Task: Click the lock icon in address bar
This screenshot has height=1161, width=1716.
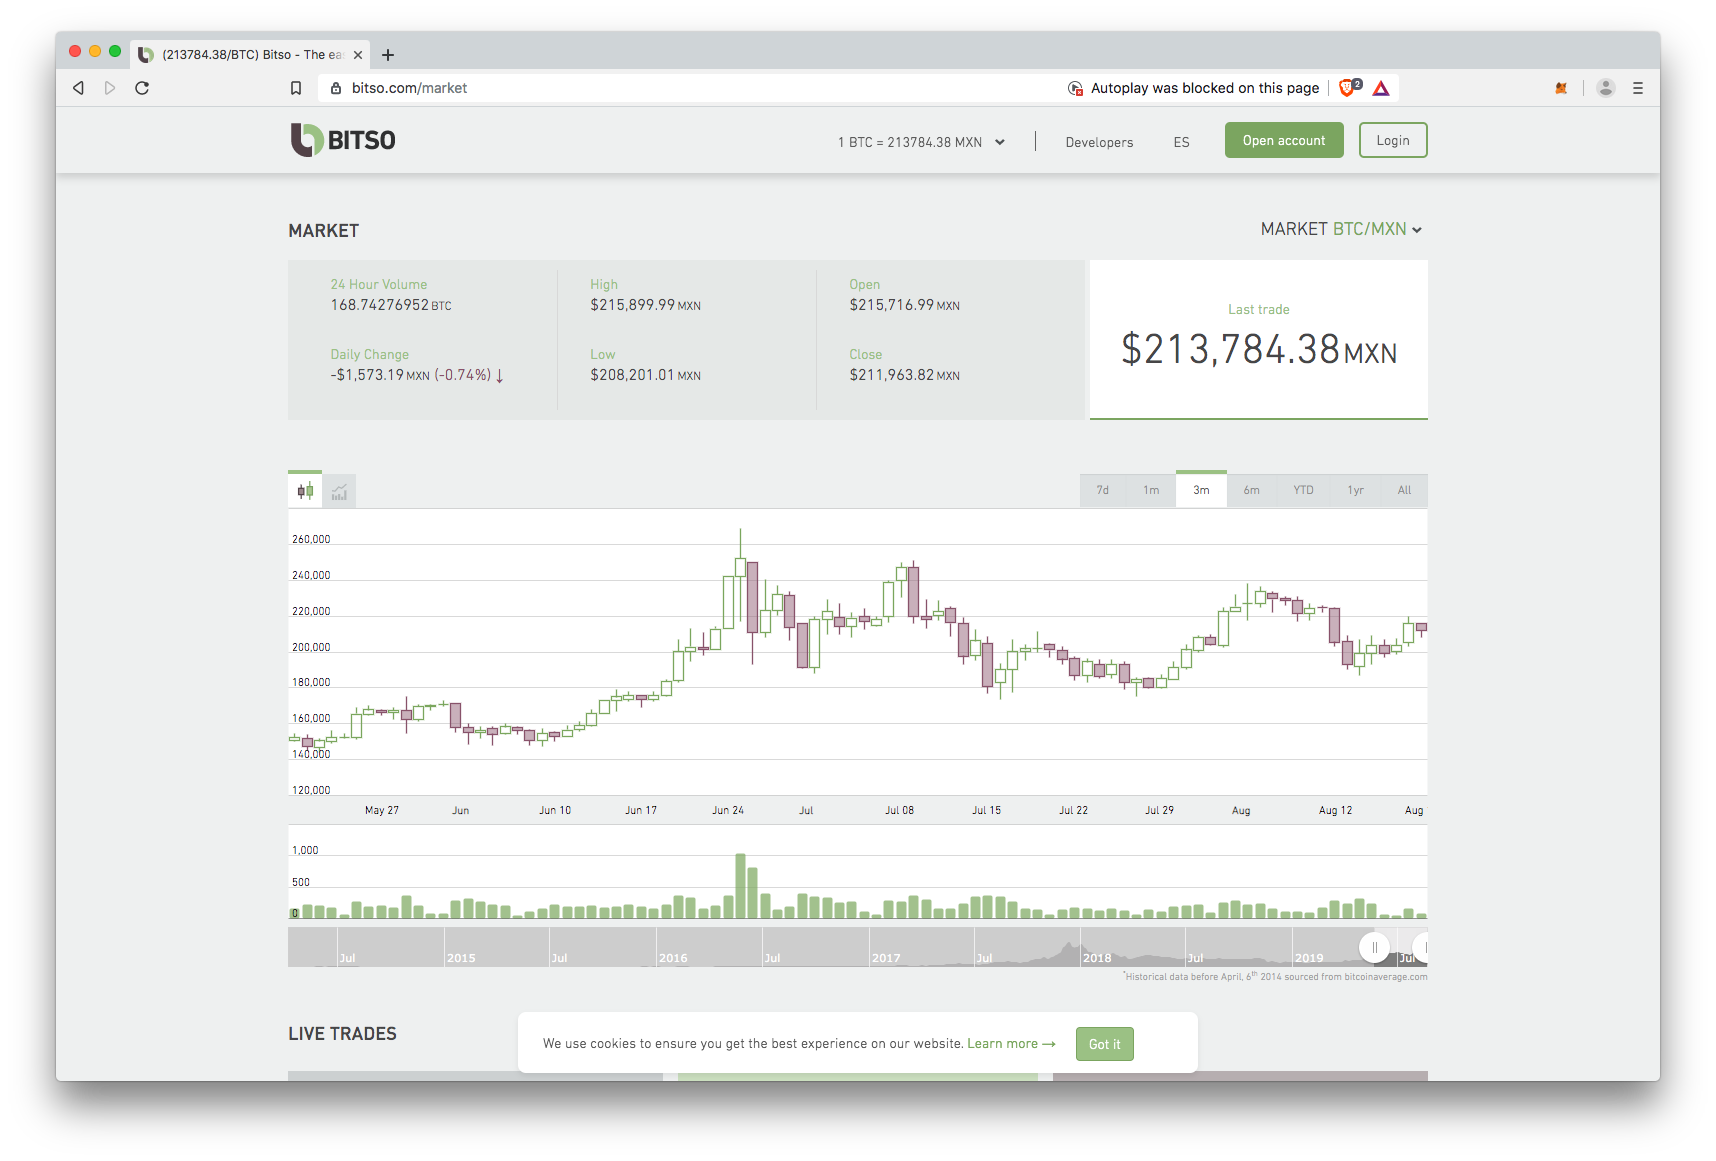Action: pyautogui.click(x=336, y=88)
